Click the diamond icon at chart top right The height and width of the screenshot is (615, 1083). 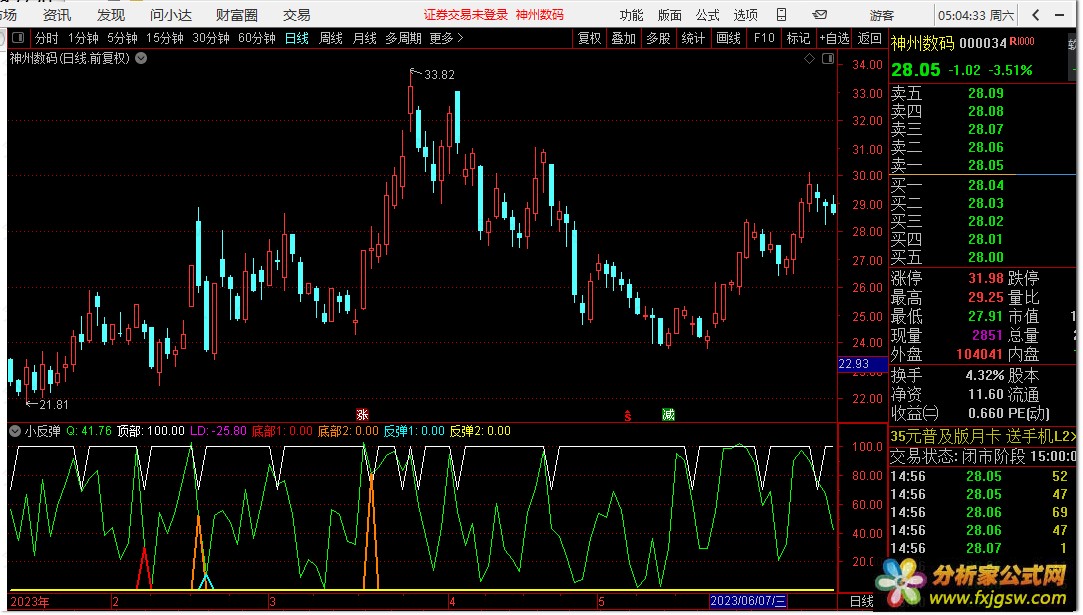click(809, 59)
